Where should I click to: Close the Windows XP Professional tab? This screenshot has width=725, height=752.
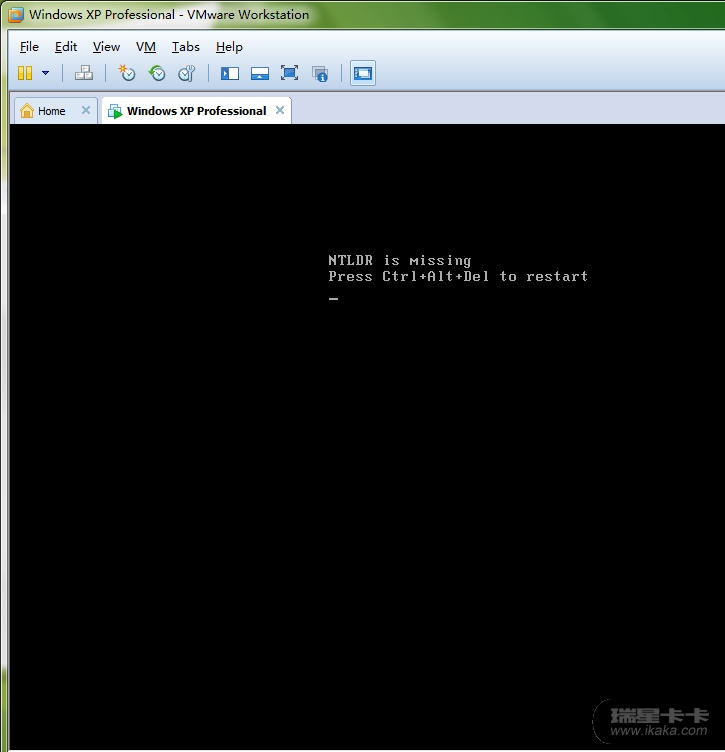(280, 110)
